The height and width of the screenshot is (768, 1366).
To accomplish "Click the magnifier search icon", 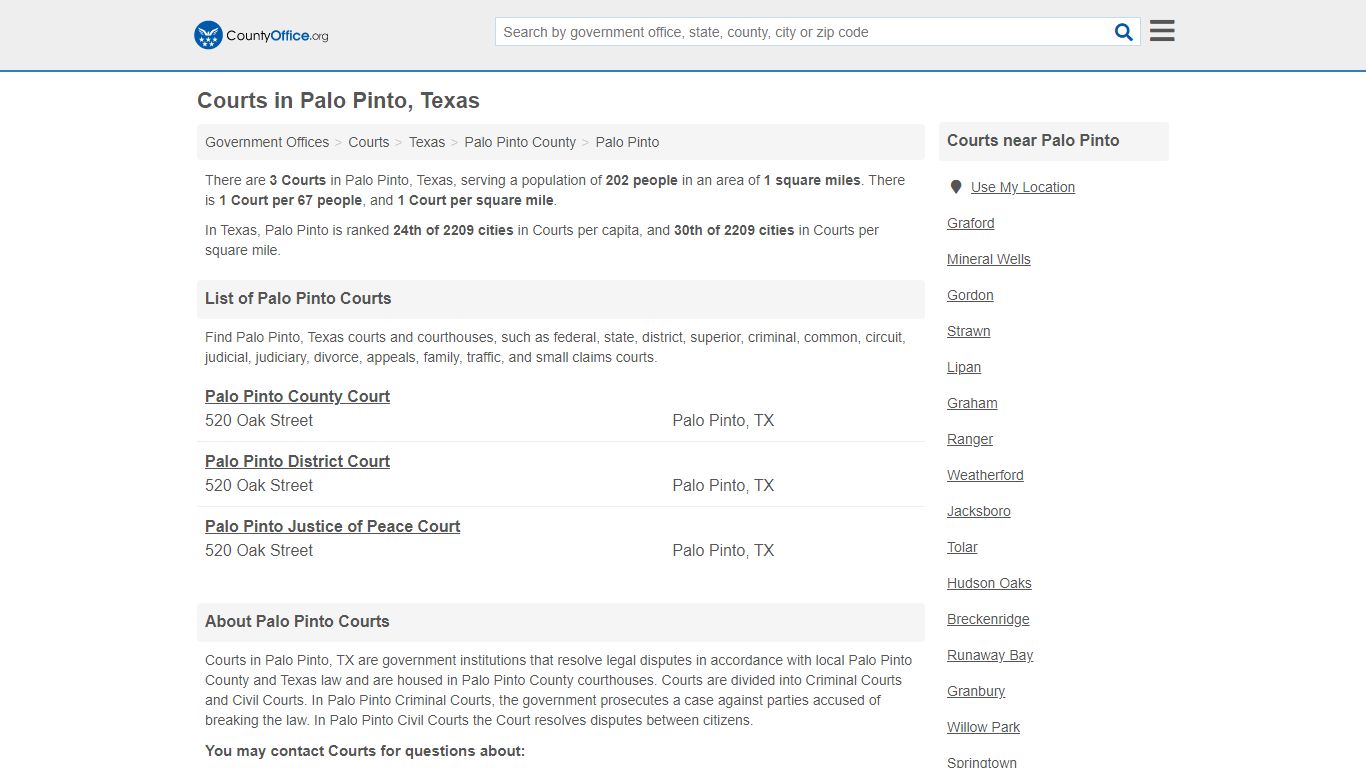I will pyautogui.click(x=1124, y=32).
